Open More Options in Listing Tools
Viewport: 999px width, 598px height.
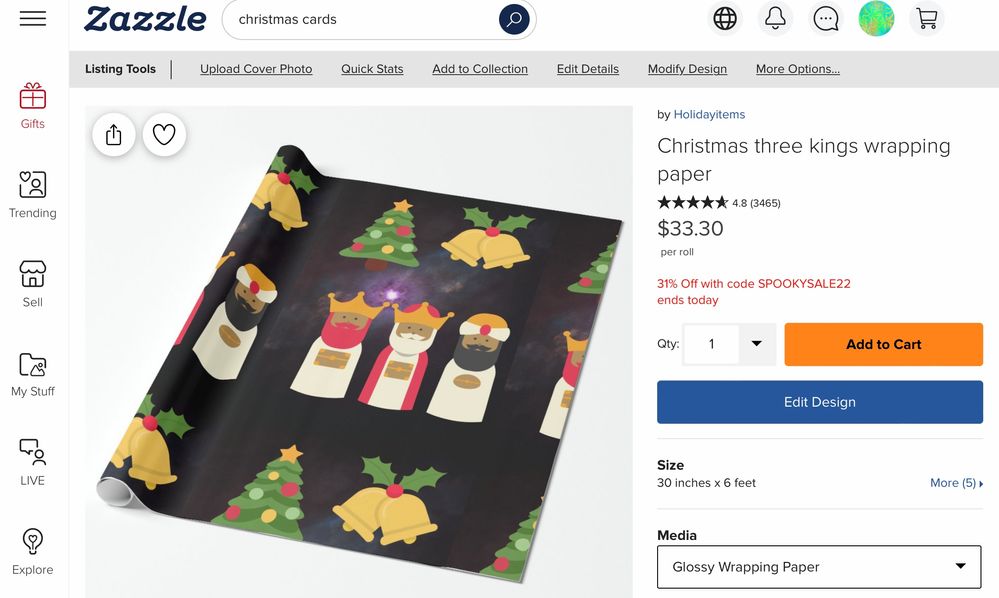[x=798, y=69]
